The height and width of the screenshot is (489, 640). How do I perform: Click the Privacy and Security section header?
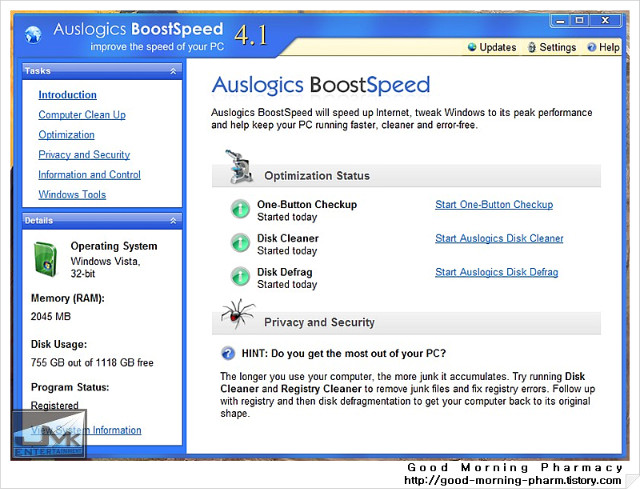[x=406, y=323]
